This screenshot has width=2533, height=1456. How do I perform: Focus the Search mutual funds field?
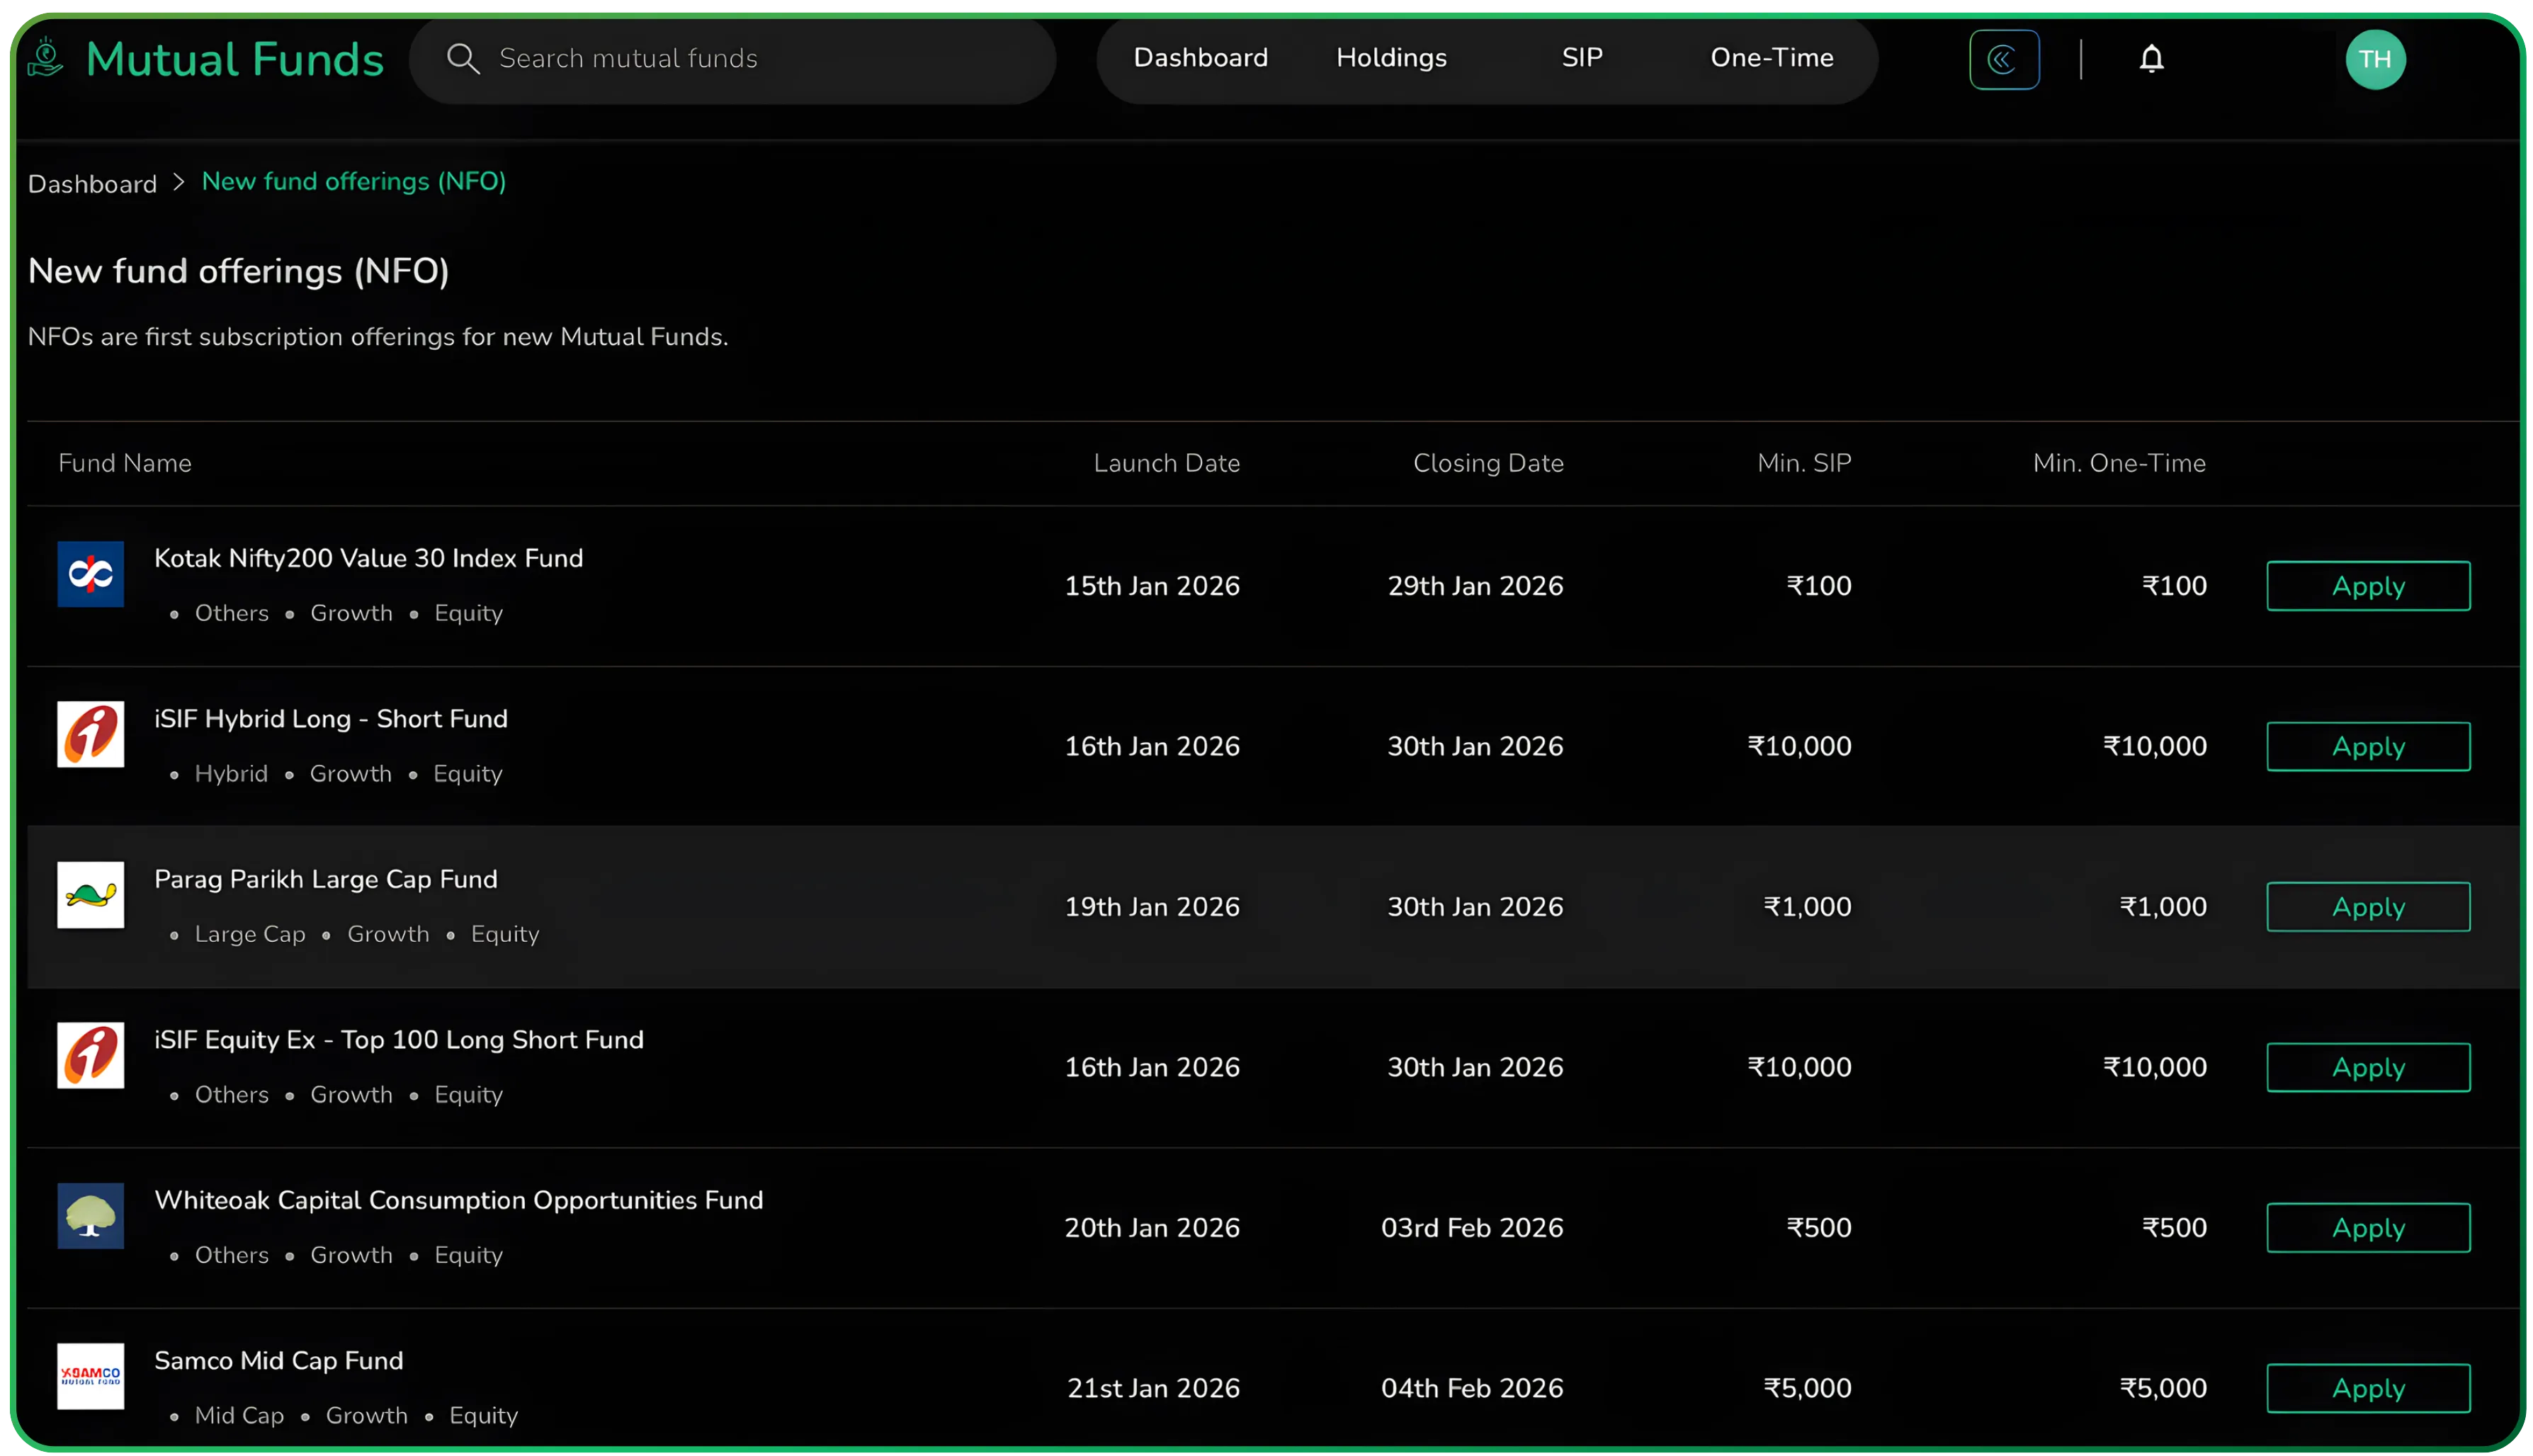point(732,59)
